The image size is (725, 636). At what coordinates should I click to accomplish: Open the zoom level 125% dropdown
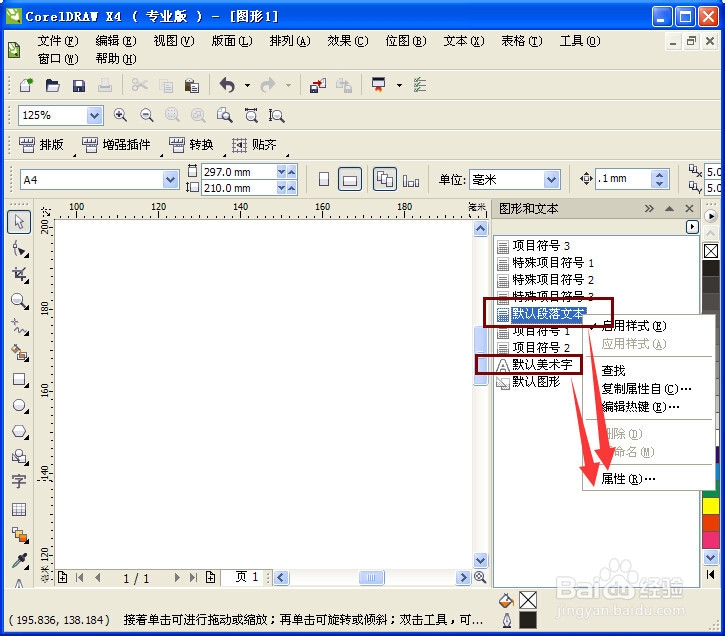[94, 115]
